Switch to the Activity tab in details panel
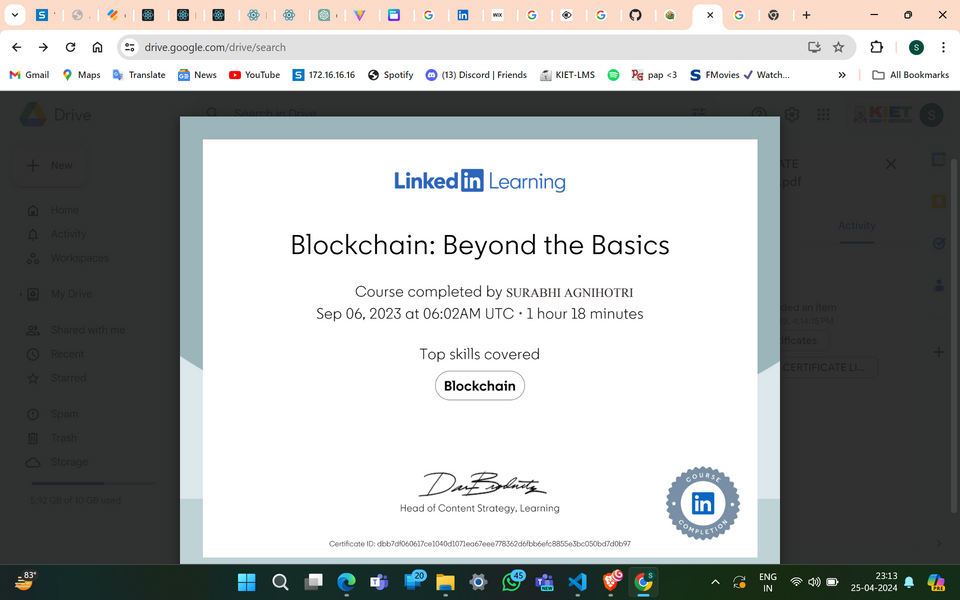Screen dimensions: 960x600 857,225
